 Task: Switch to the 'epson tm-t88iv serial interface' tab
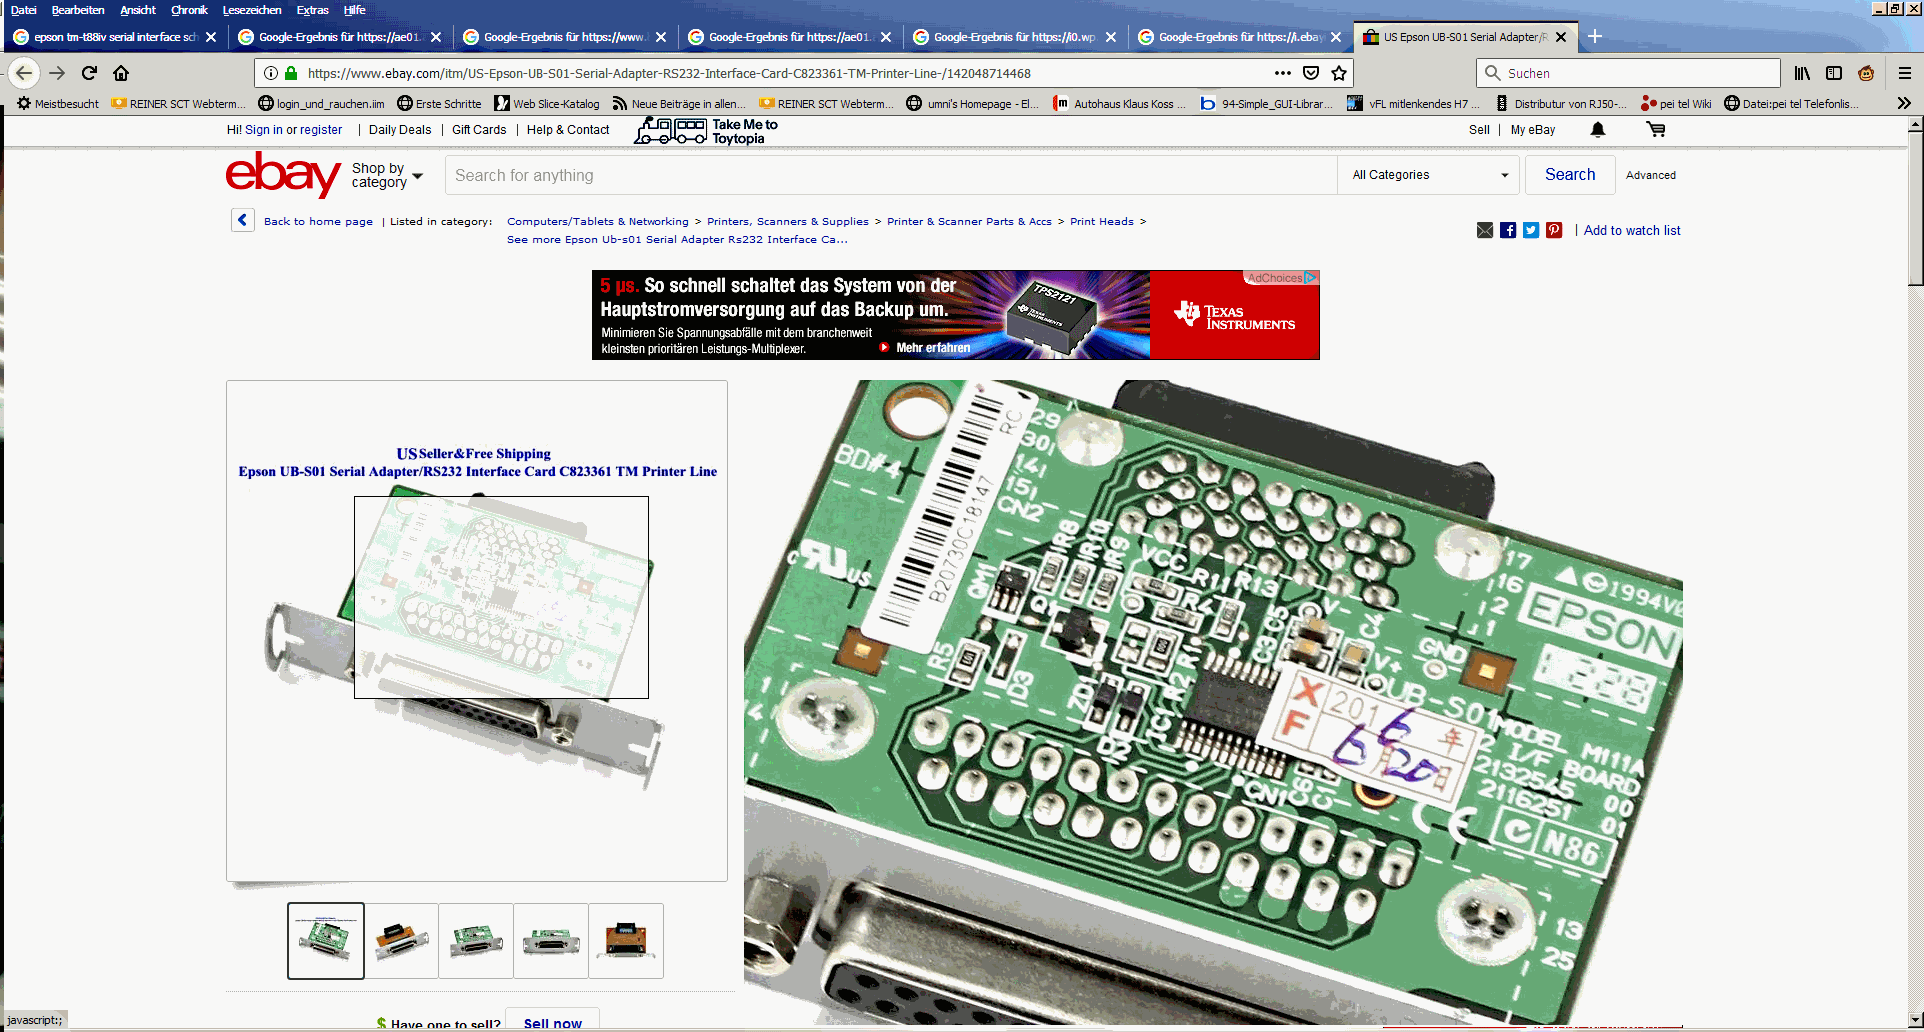pos(114,37)
